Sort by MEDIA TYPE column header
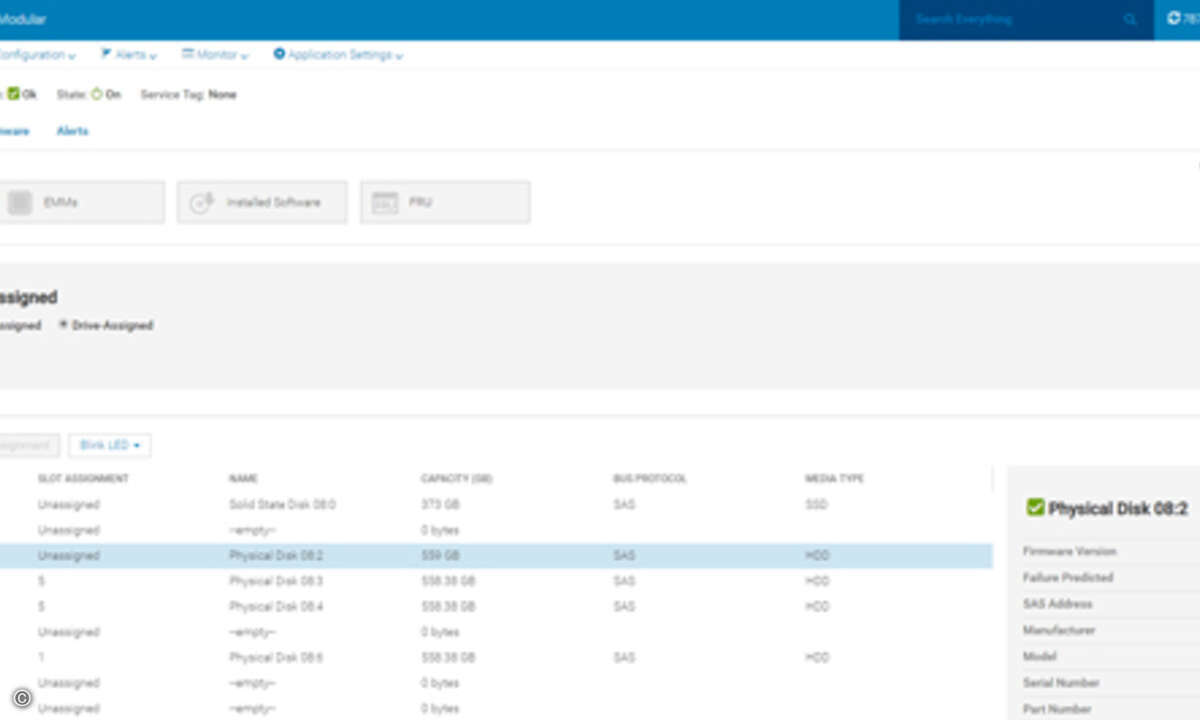 [x=834, y=479]
